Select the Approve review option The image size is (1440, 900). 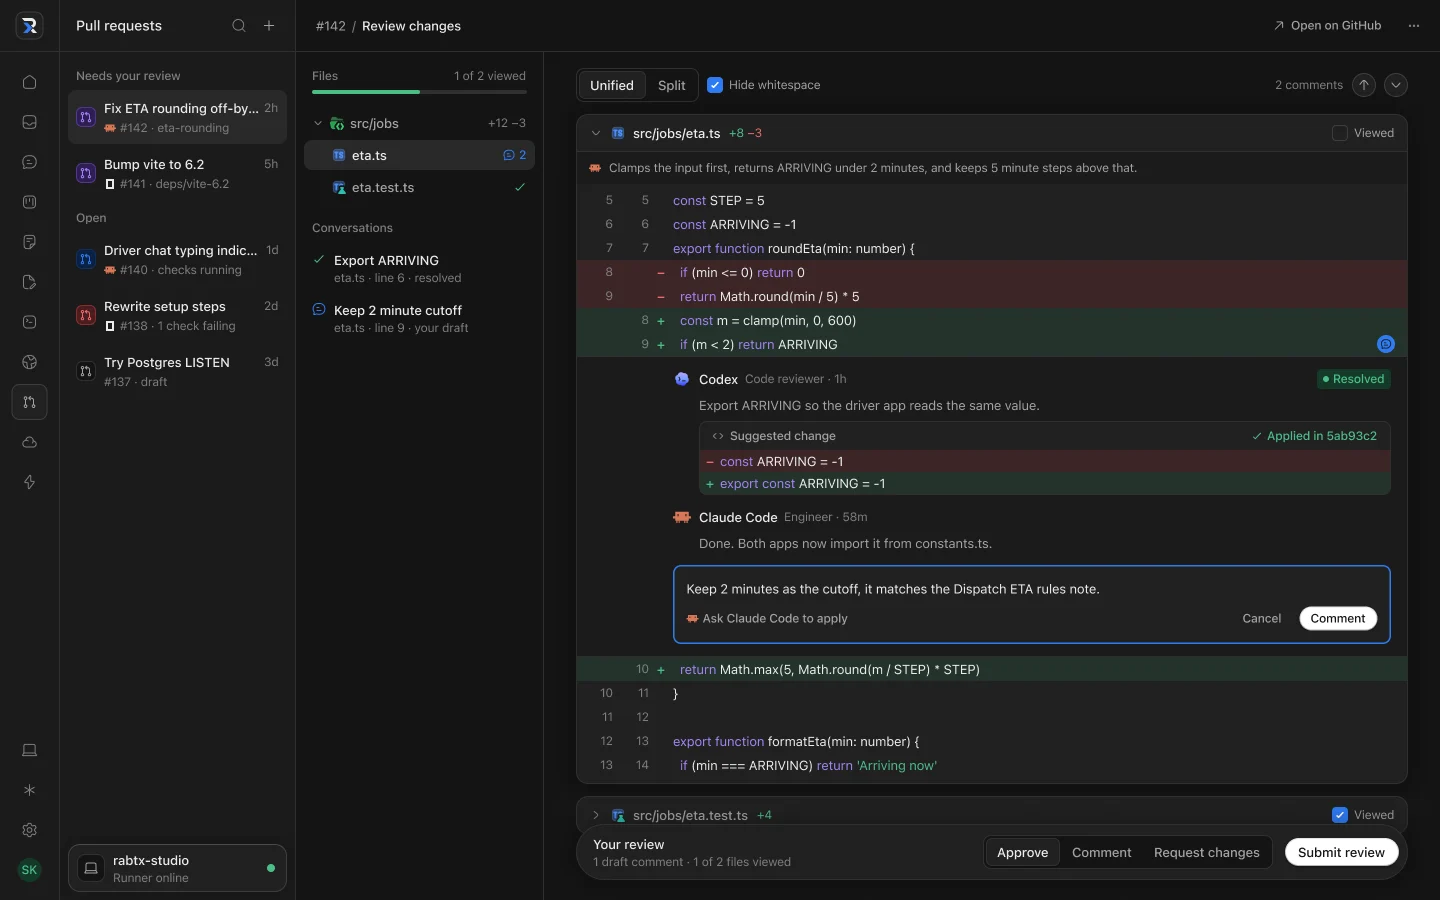point(1023,852)
